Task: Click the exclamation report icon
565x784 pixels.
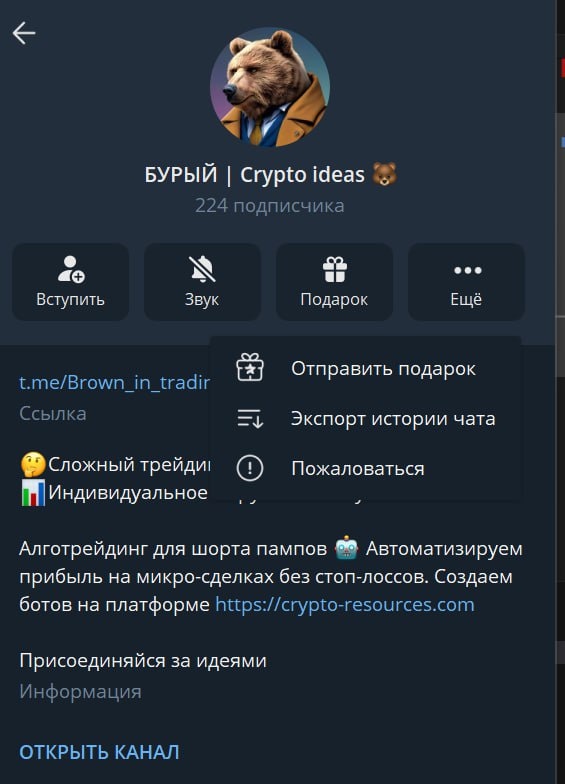Action: point(250,468)
